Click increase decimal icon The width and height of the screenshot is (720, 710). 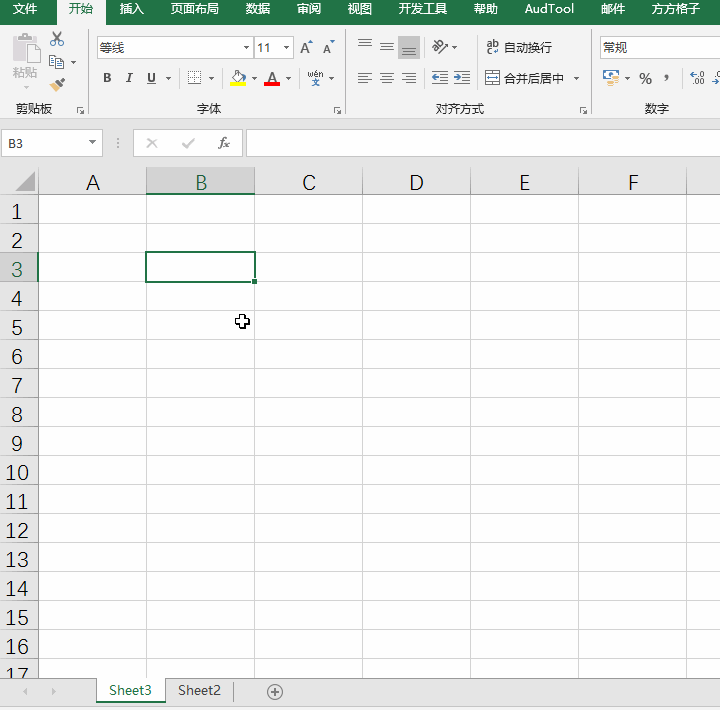coord(697,78)
